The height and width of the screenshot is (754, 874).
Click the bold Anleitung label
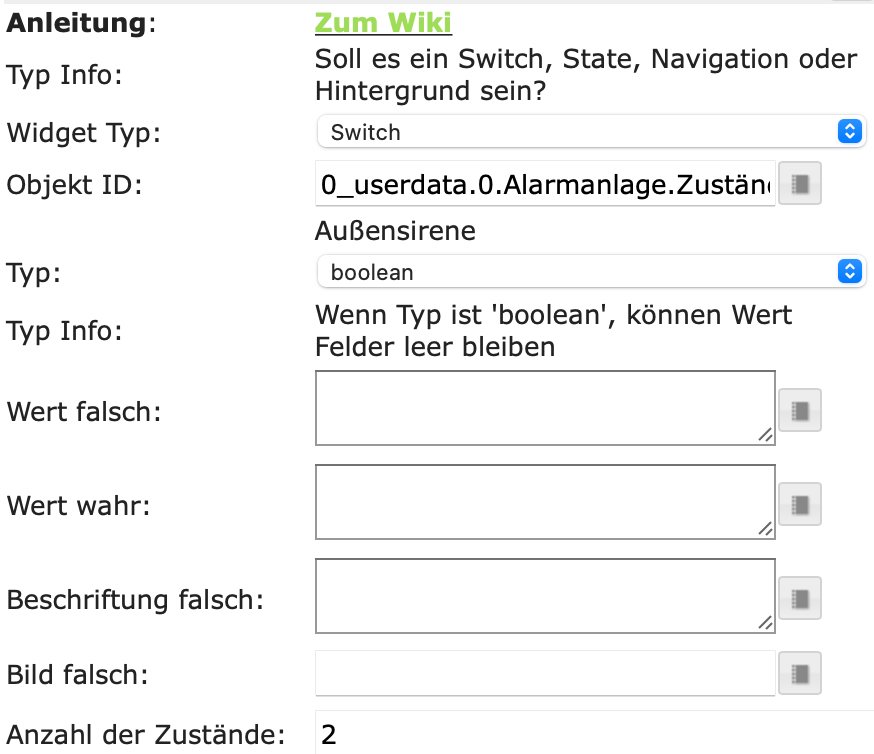coord(77,23)
